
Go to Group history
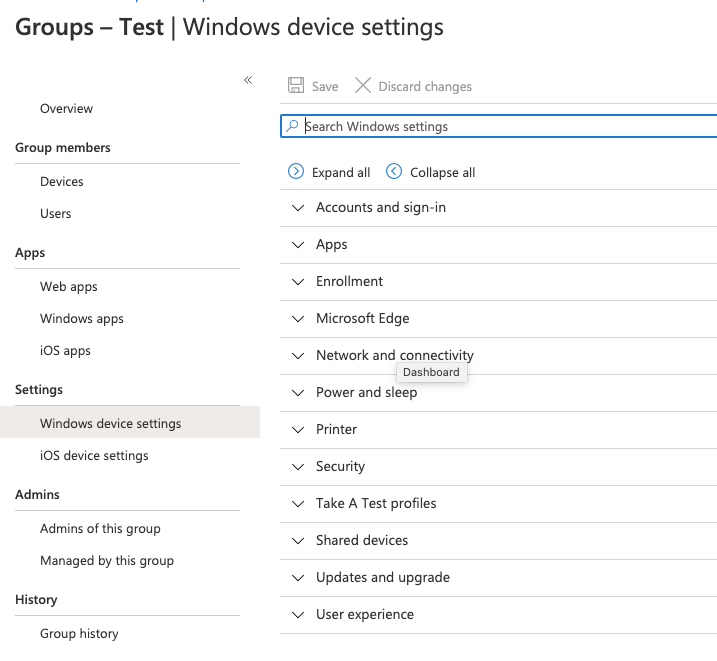pyautogui.click(x=79, y=633)
